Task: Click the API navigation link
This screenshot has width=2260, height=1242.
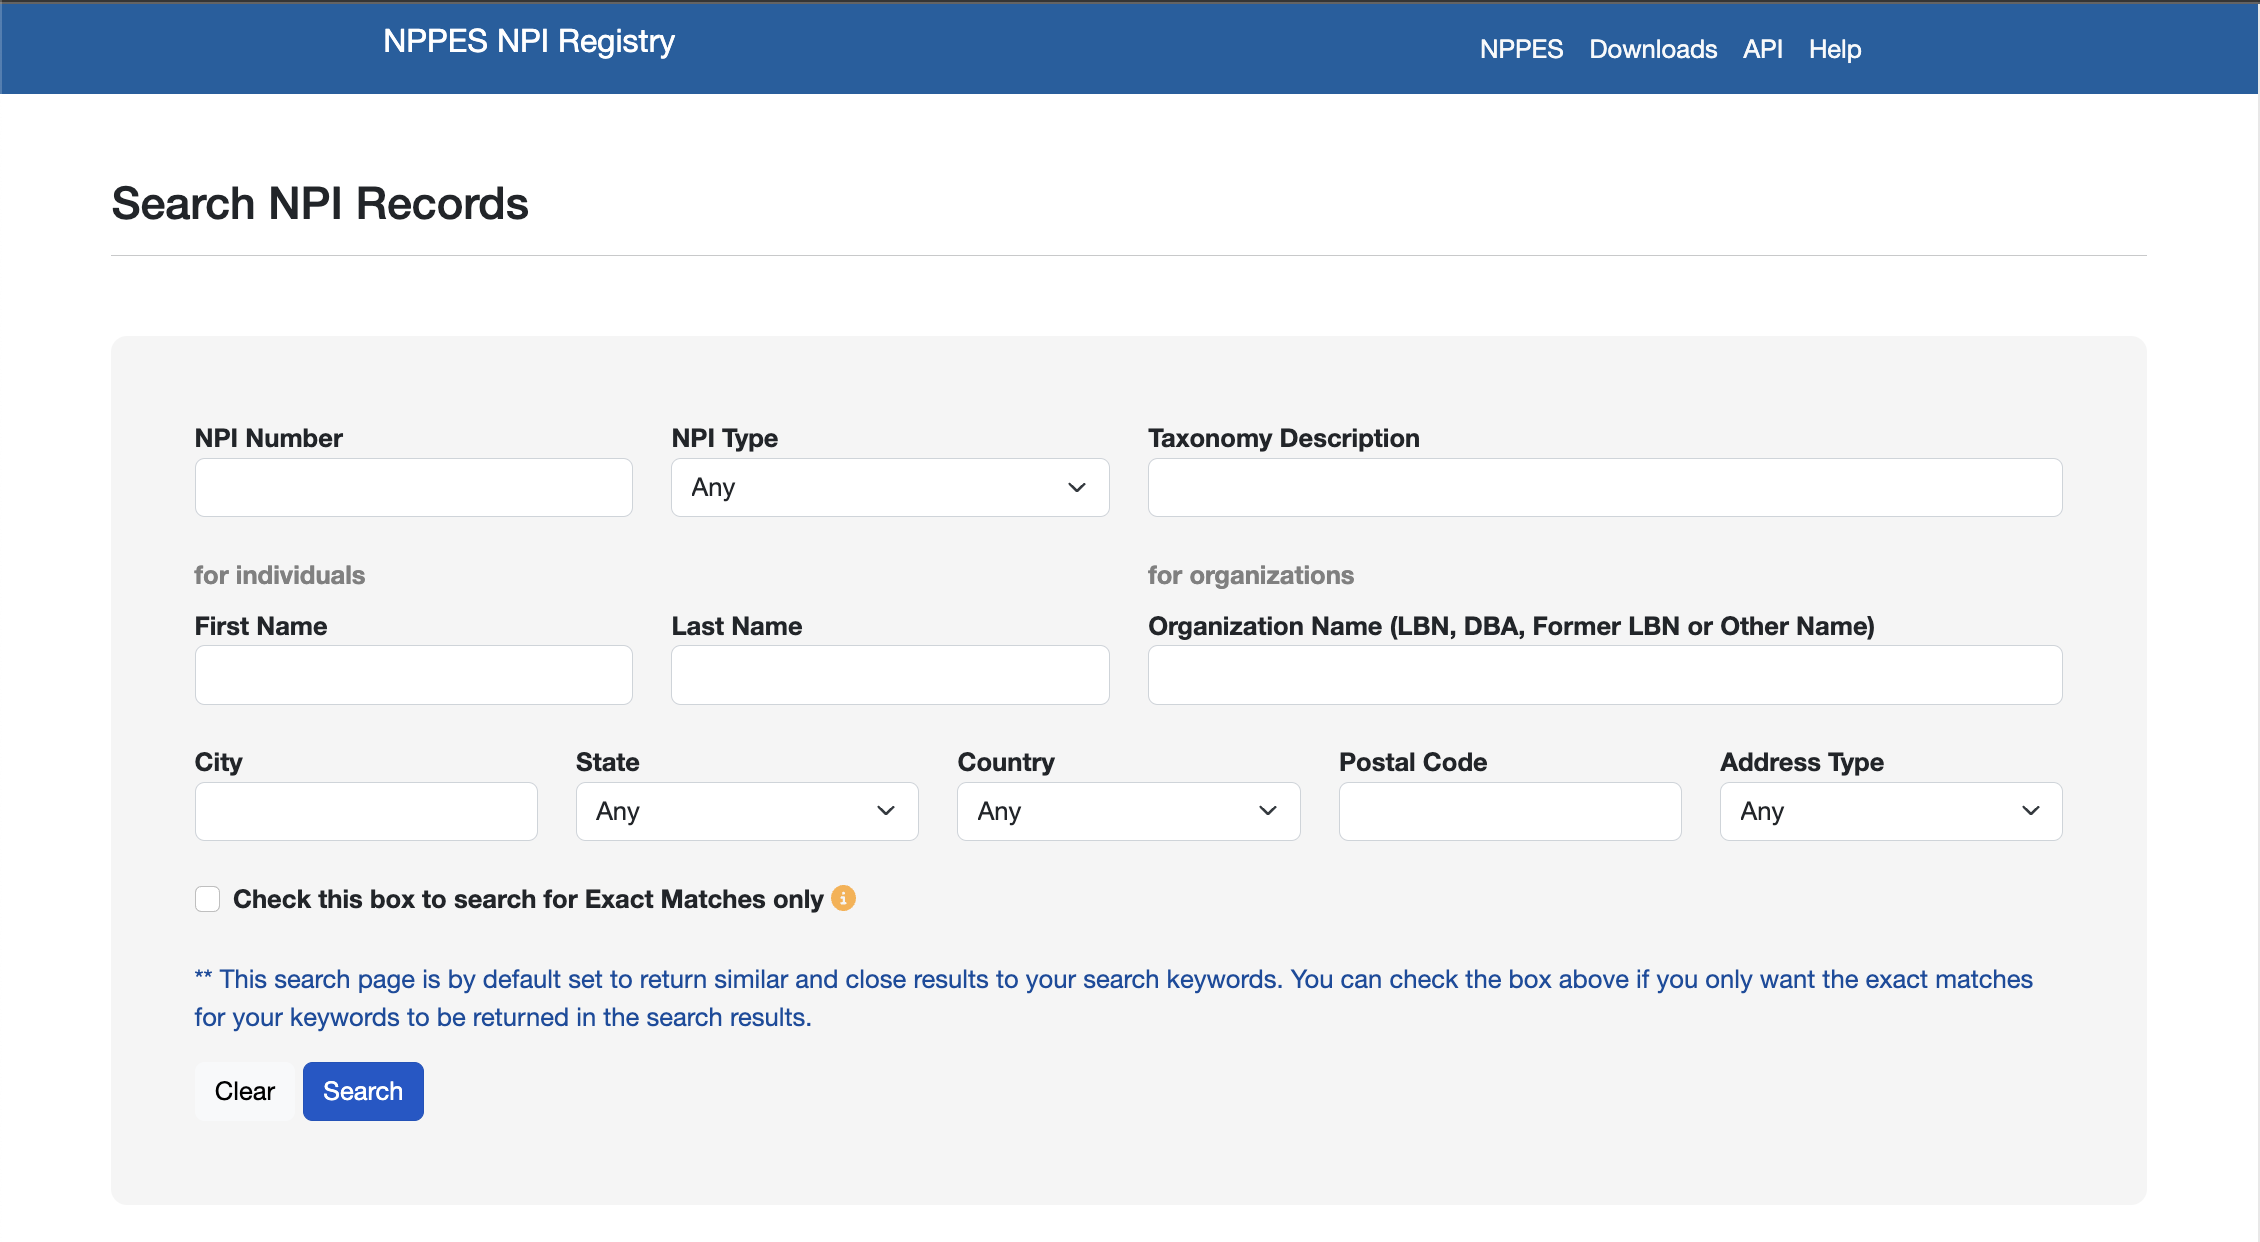Action: click(x=1766, y=47)
